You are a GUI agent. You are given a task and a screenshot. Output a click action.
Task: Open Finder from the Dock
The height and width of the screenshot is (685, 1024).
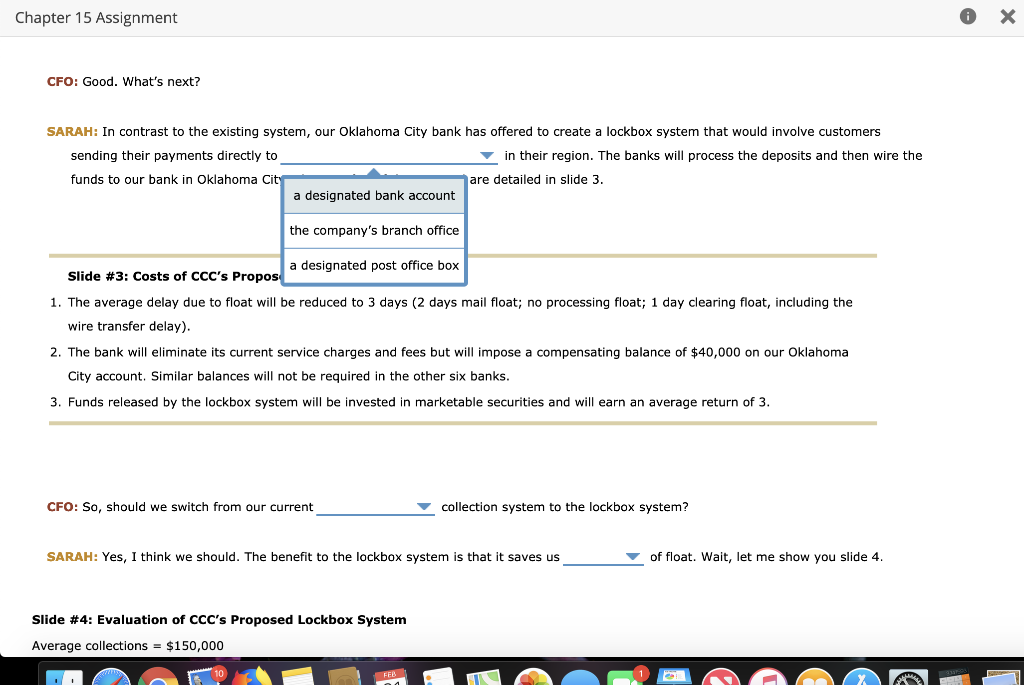63,677
